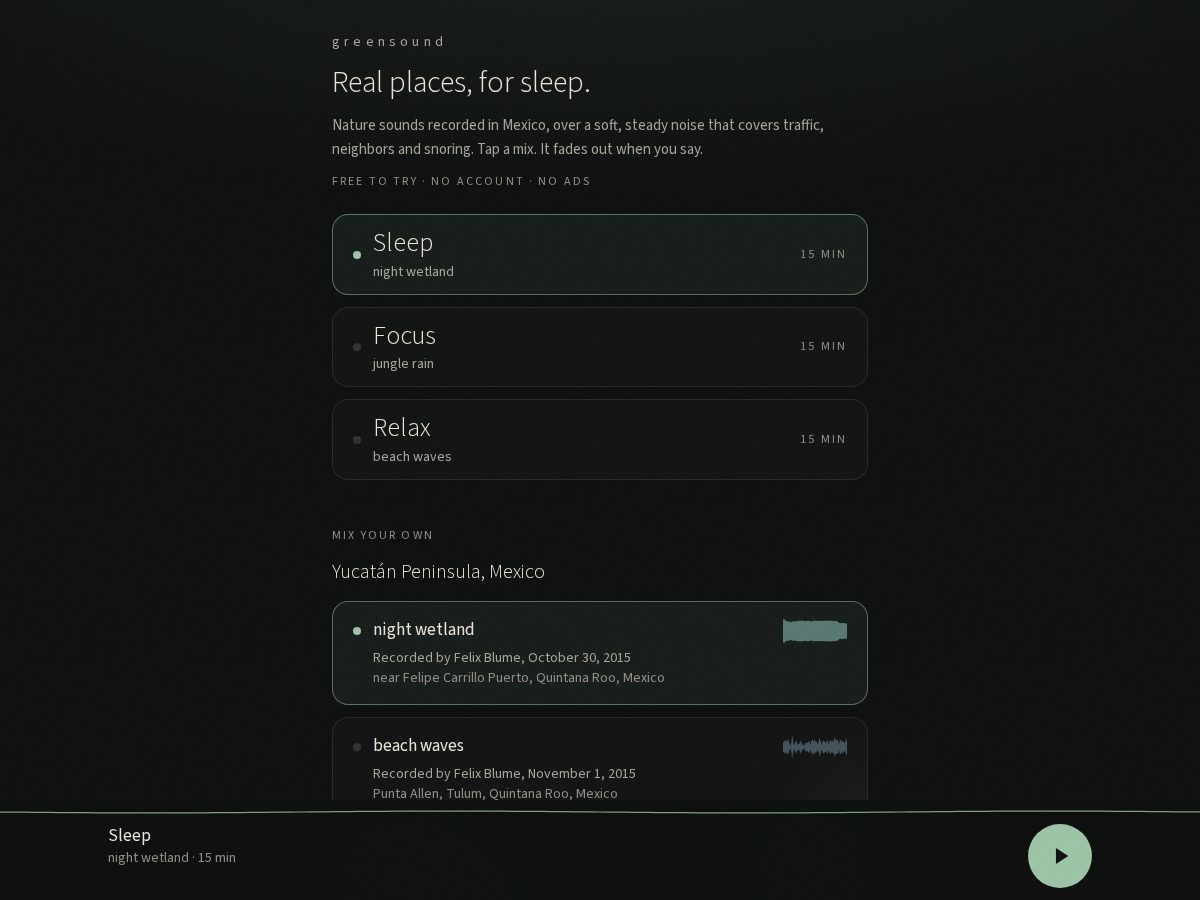Pick the Relax beach waves mix
This screenshot has height=900, width=1200.
point(600,439)
